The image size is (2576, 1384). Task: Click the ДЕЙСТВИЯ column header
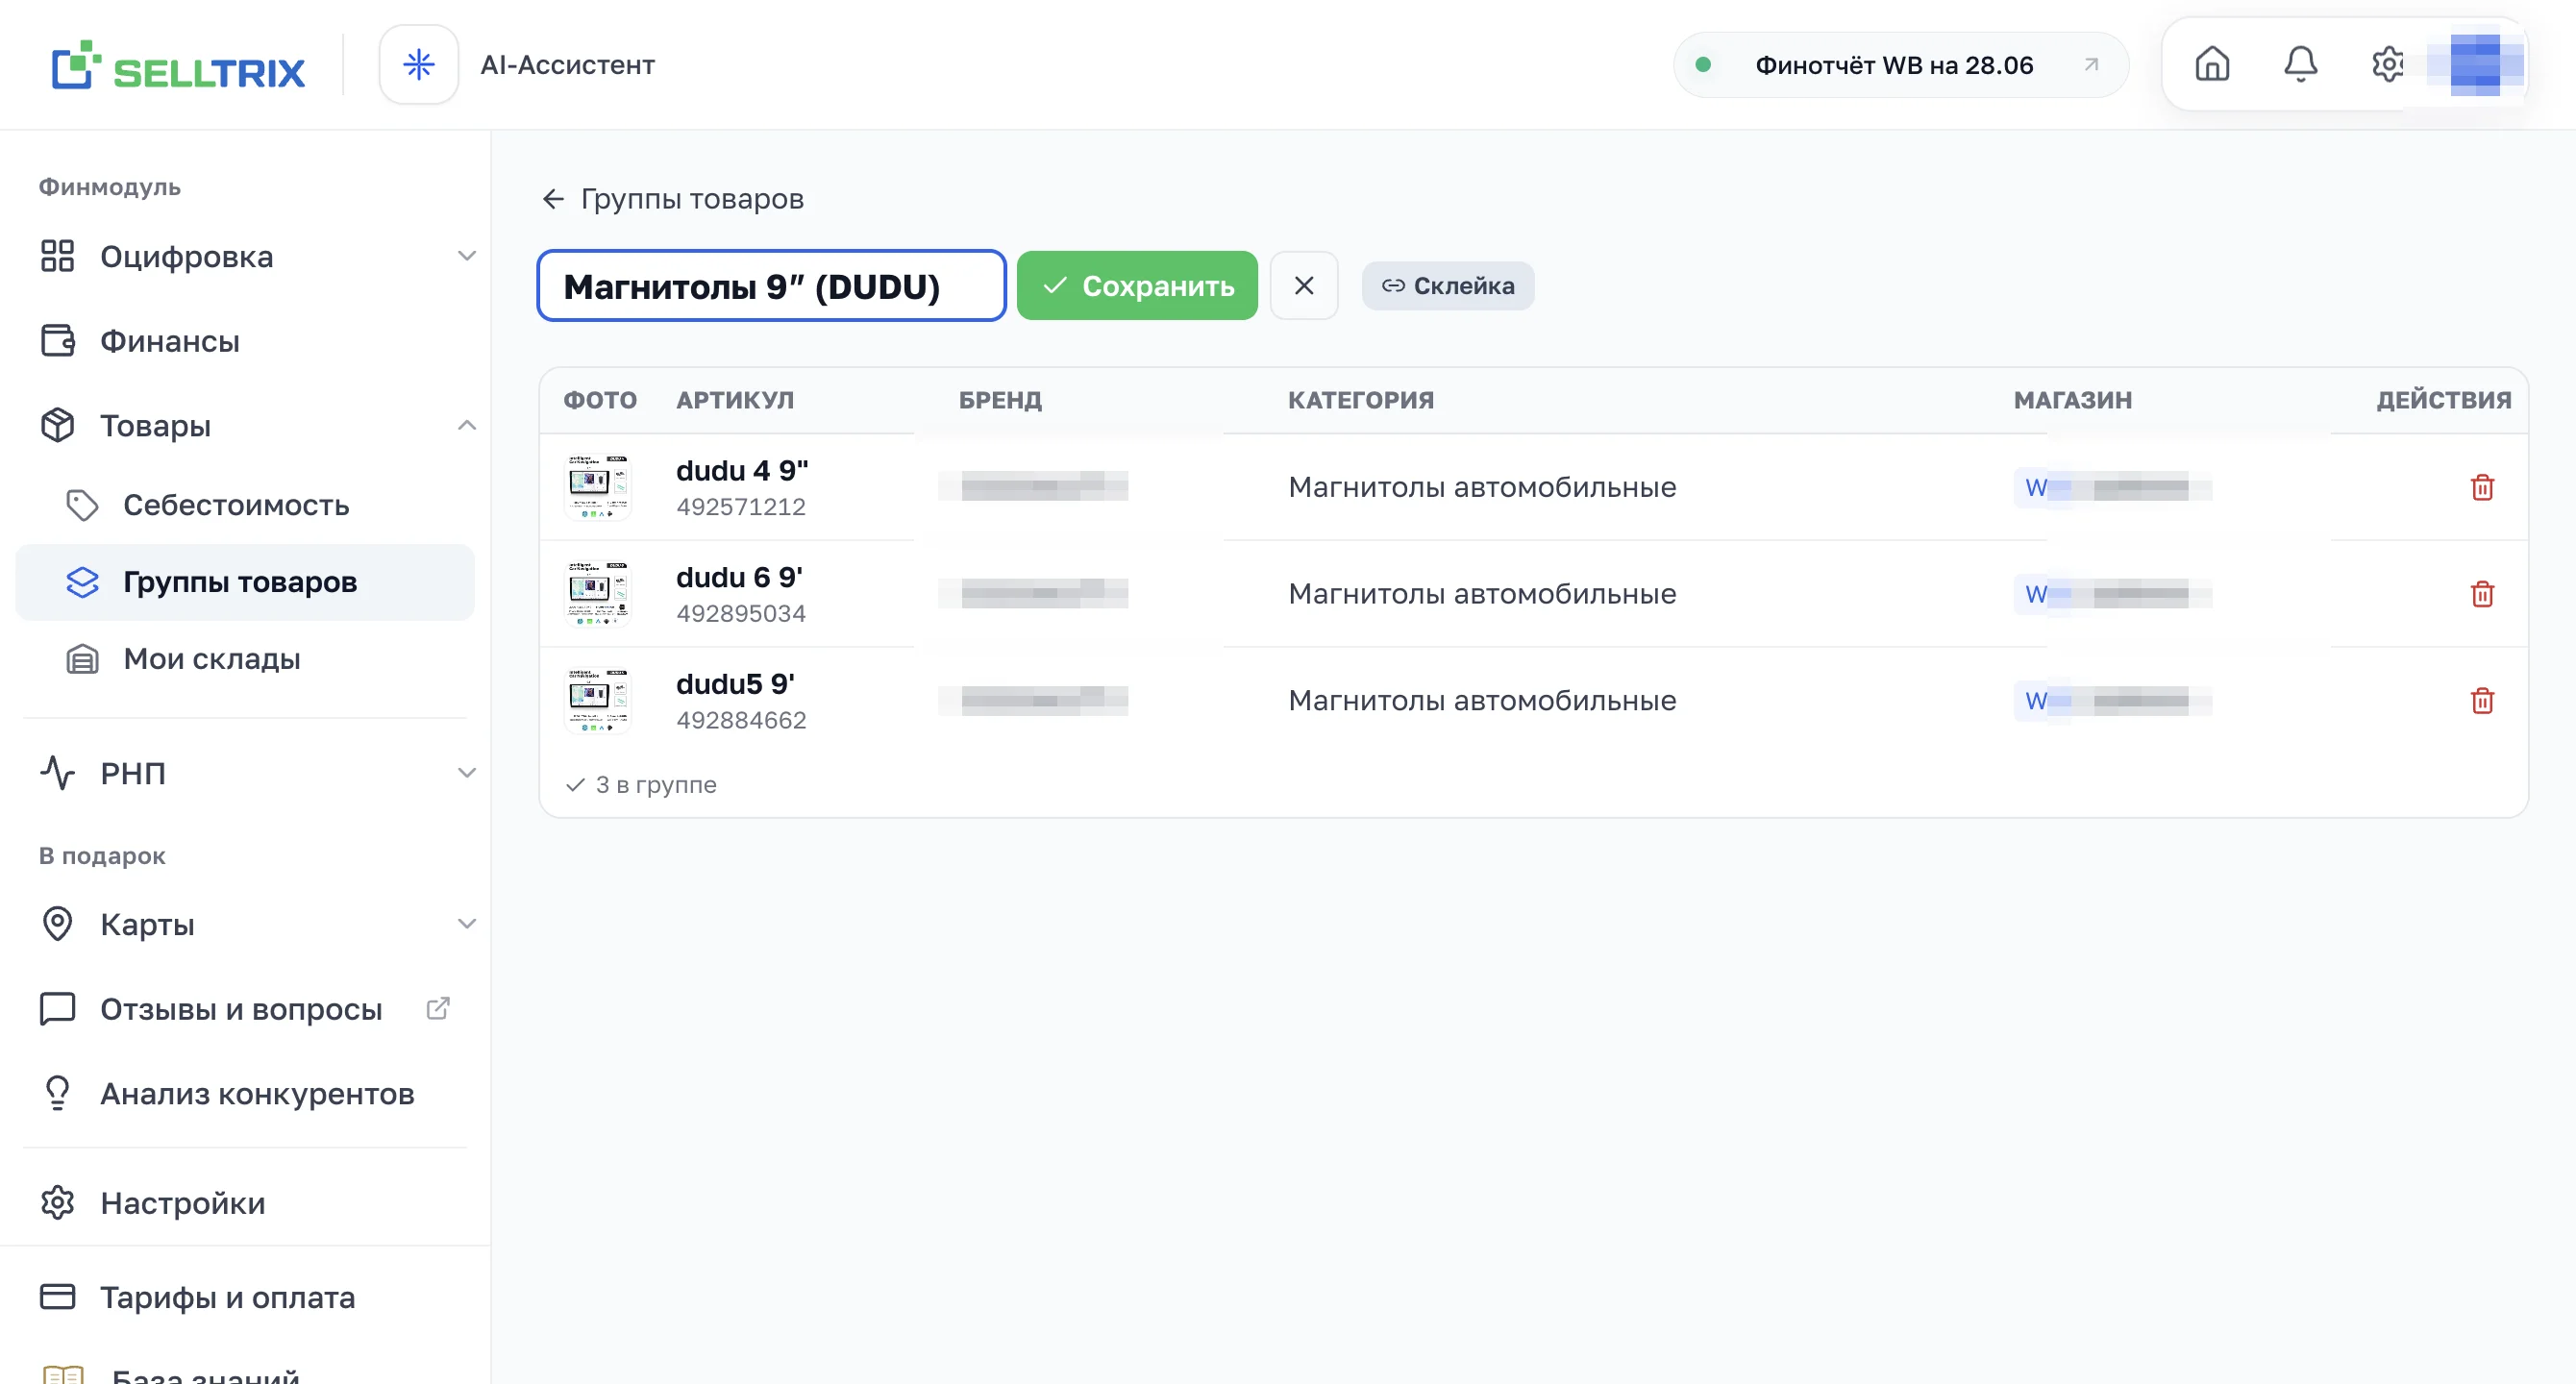pos(2444,400)
